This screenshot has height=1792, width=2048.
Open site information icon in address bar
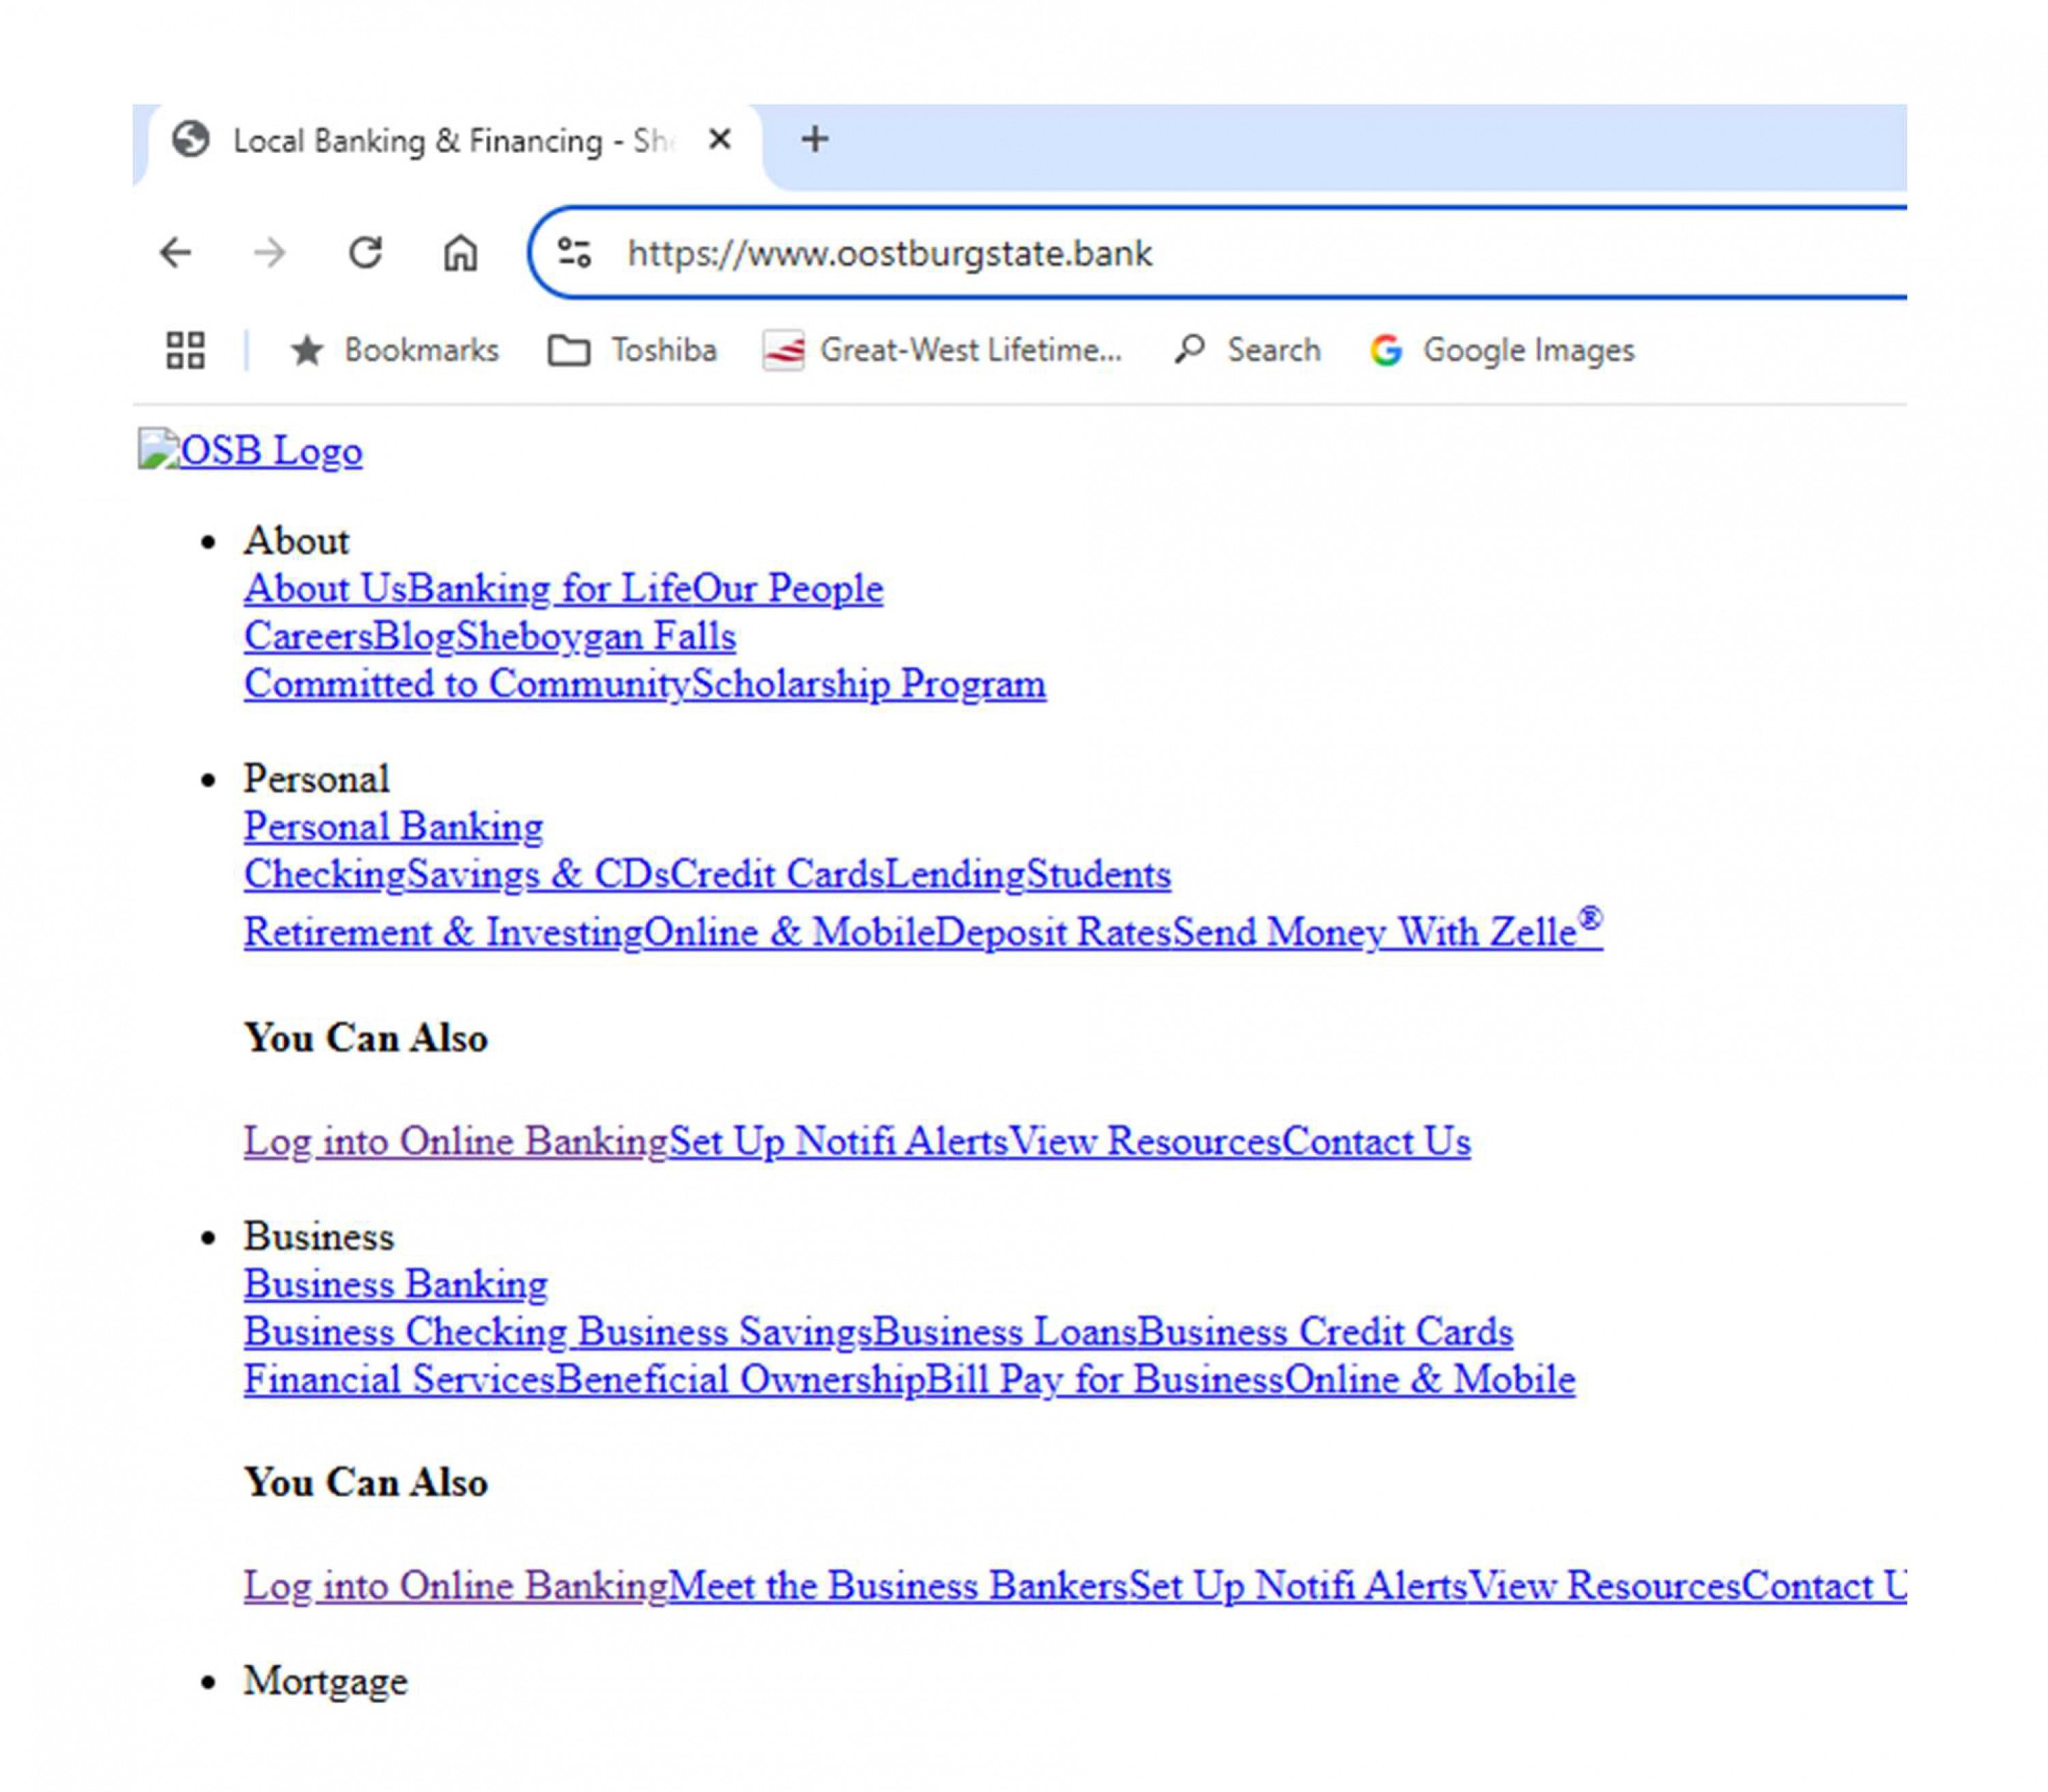click(x=574, y=253)
